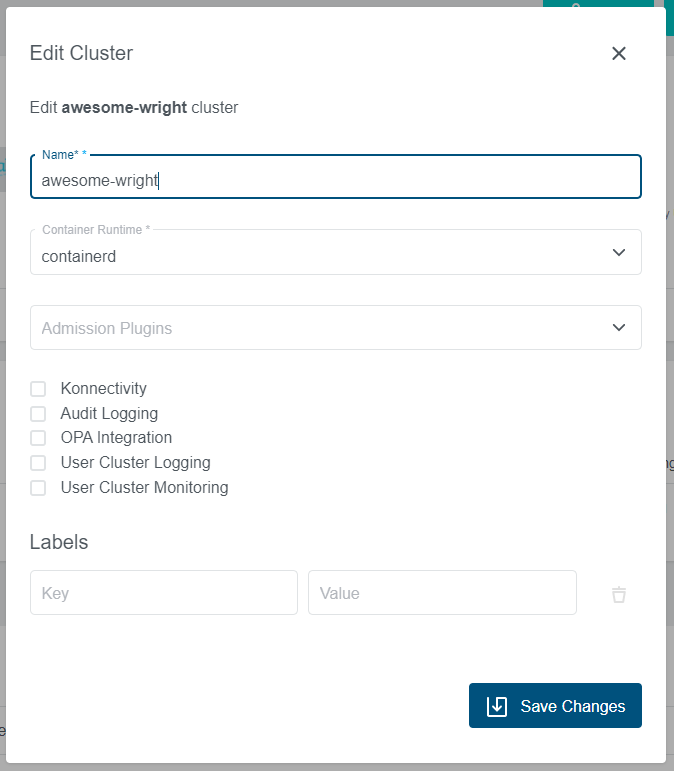The image size is (674, 771).
Task: Check the OPA Integration box
Action: click(x=38, y=438)
